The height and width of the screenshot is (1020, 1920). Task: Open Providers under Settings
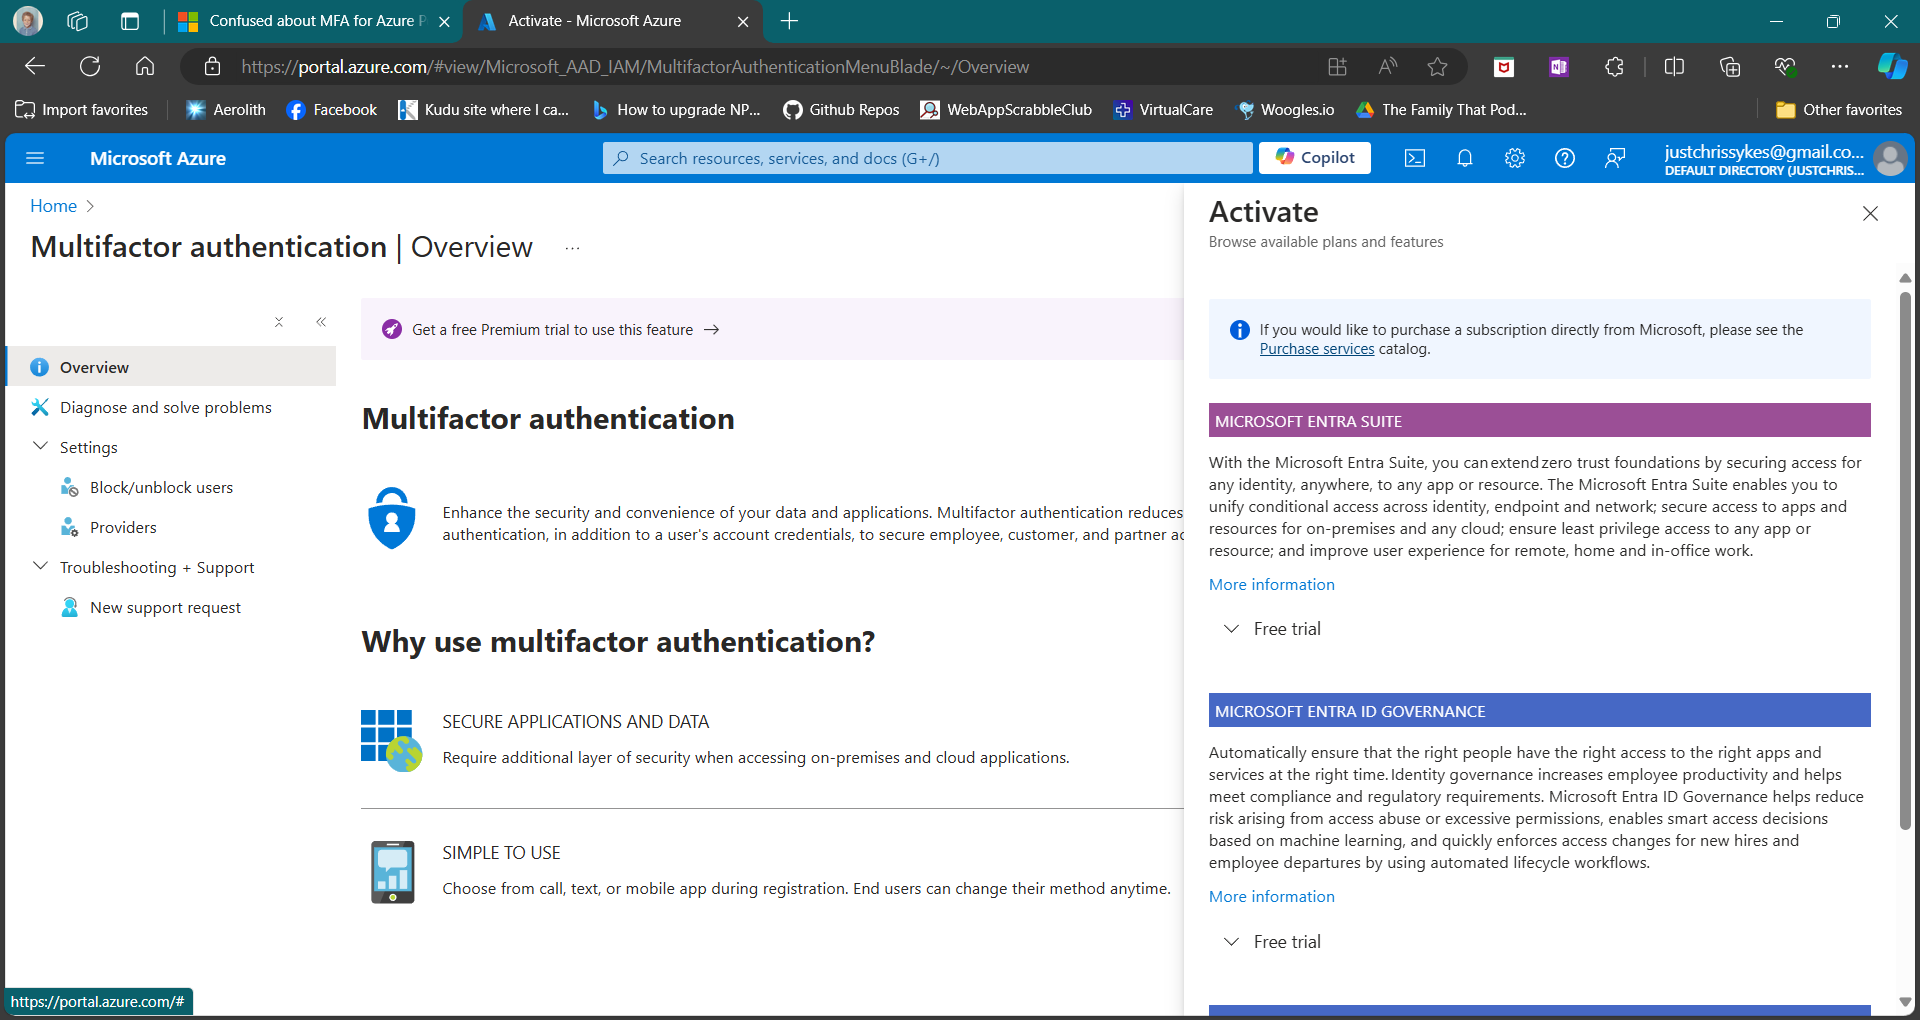pos(123,527)
